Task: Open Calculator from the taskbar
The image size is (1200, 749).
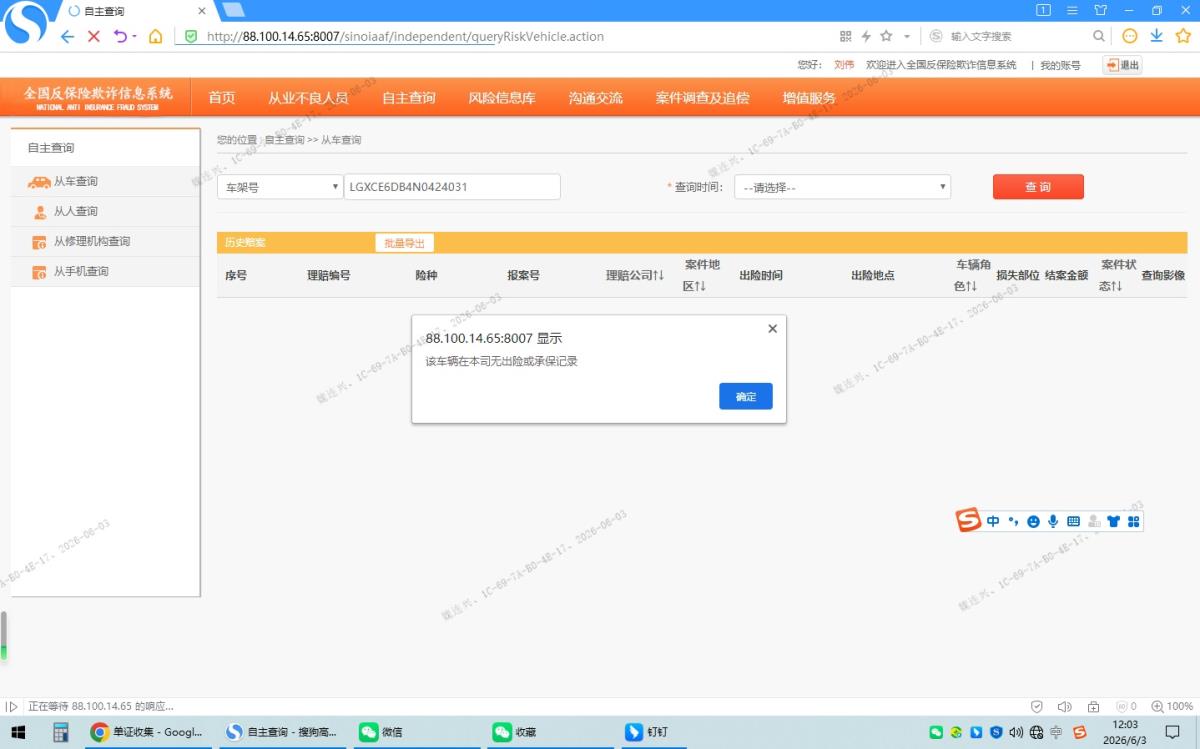Action: (60, 732)
